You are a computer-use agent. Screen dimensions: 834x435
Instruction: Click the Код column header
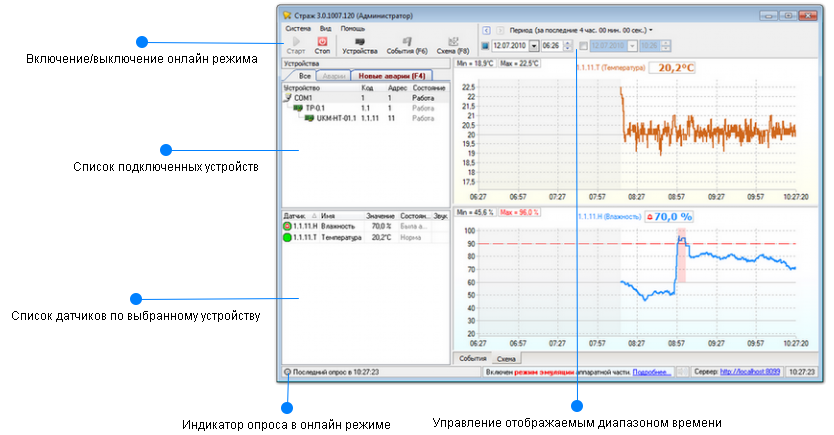pyautogui.click(x=373, y=88)
